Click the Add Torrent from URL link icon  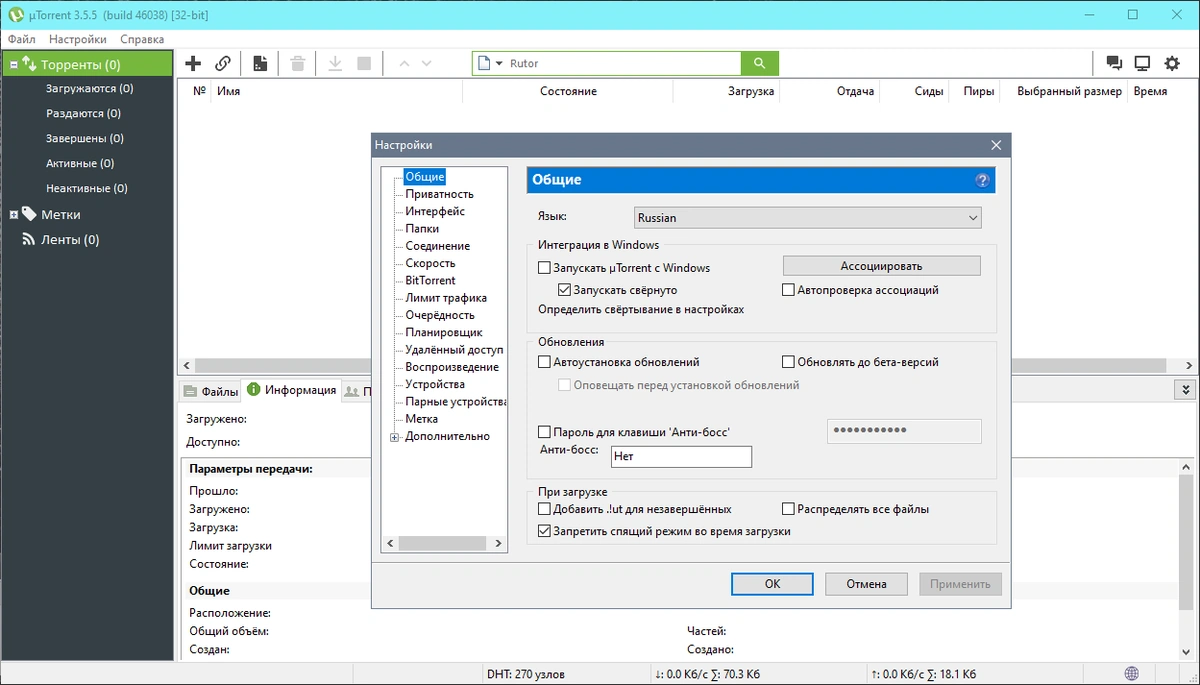(223, 63)
